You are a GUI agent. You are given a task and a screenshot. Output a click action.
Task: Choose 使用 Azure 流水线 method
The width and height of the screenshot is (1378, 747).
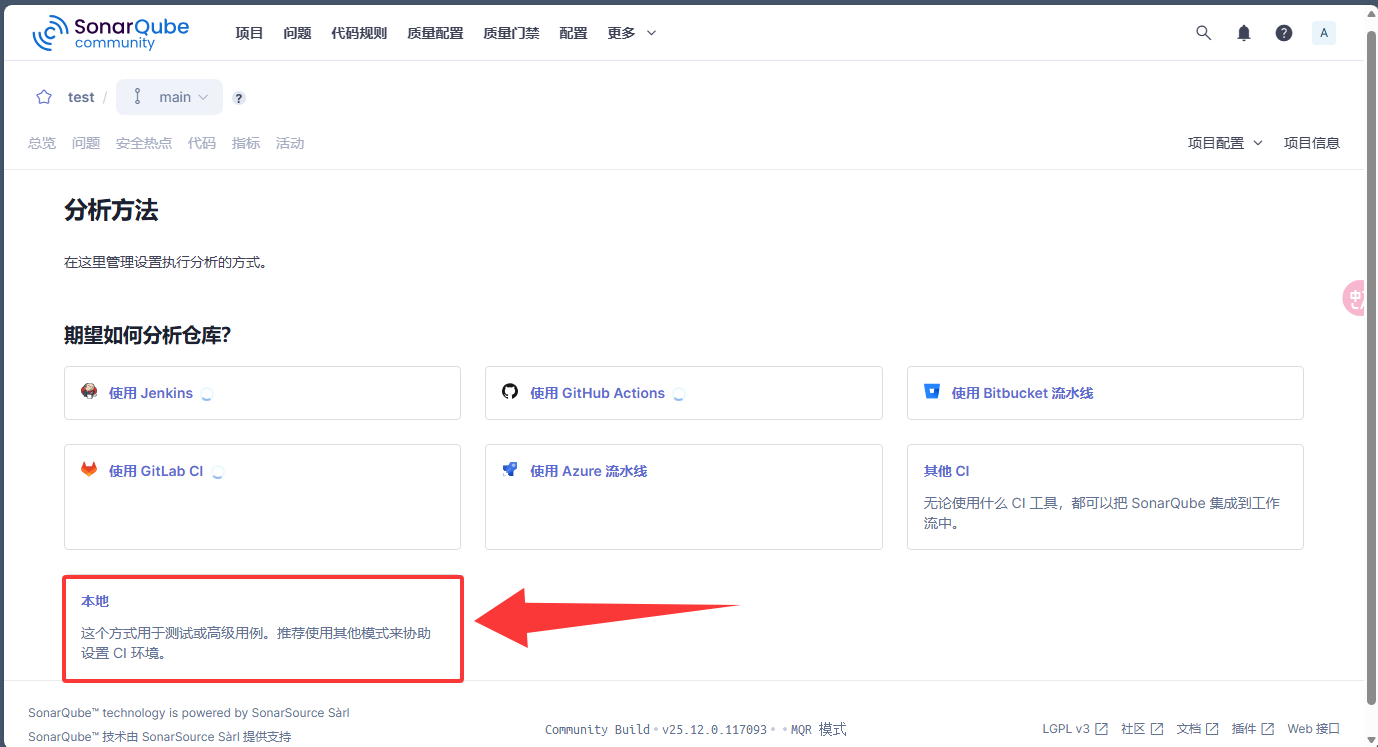tap(684, 497)
